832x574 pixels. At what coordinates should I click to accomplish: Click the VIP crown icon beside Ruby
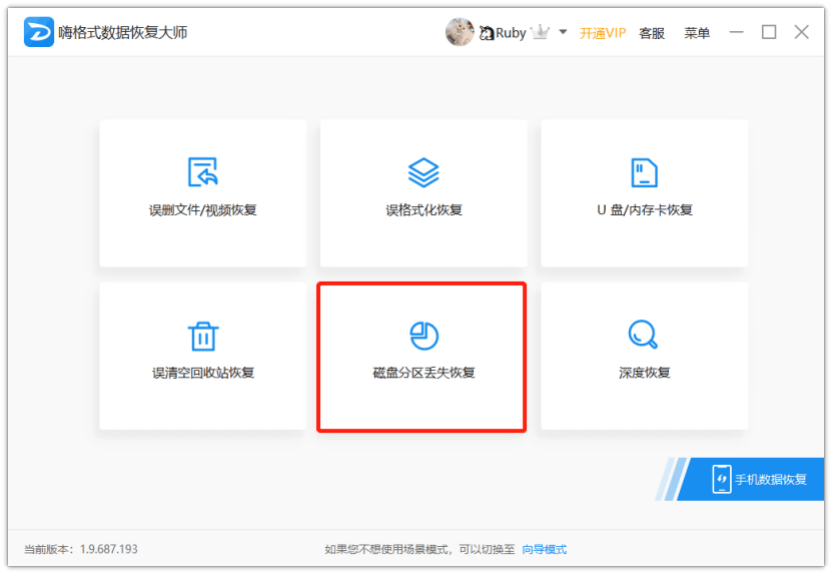(x=540, y=33)
